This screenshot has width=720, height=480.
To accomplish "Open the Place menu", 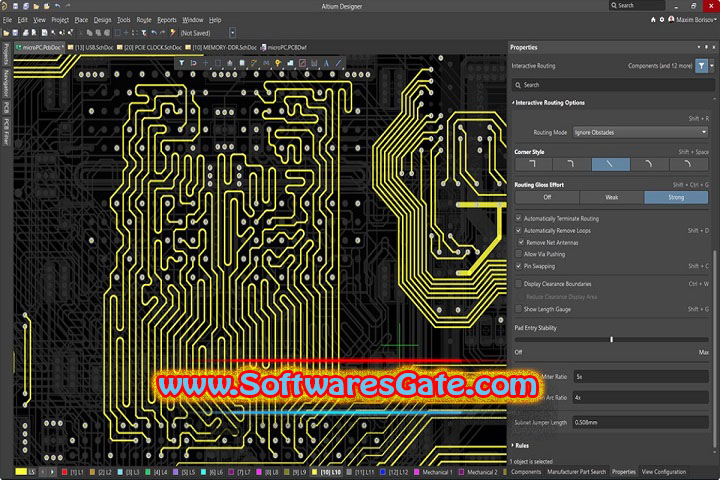I will tap(81, 20).
